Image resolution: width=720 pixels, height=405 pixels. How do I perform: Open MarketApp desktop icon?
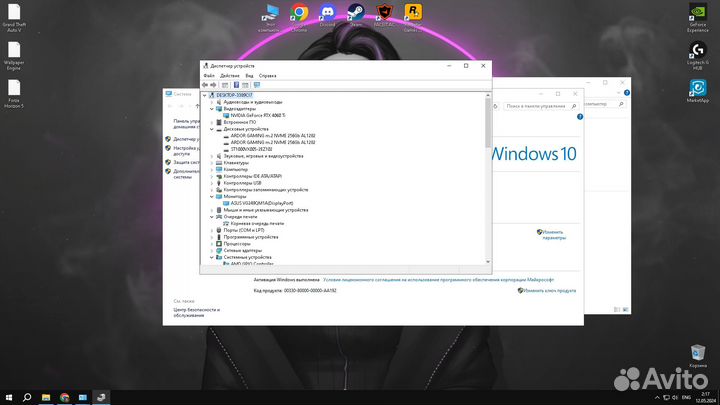698,91
